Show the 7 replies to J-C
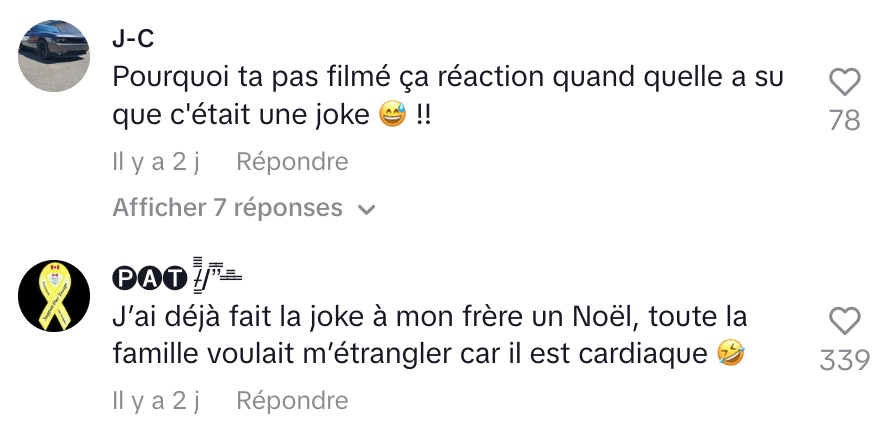Image resolution: width=886 pixels, height=424 pixels. (x=228, y=208)
